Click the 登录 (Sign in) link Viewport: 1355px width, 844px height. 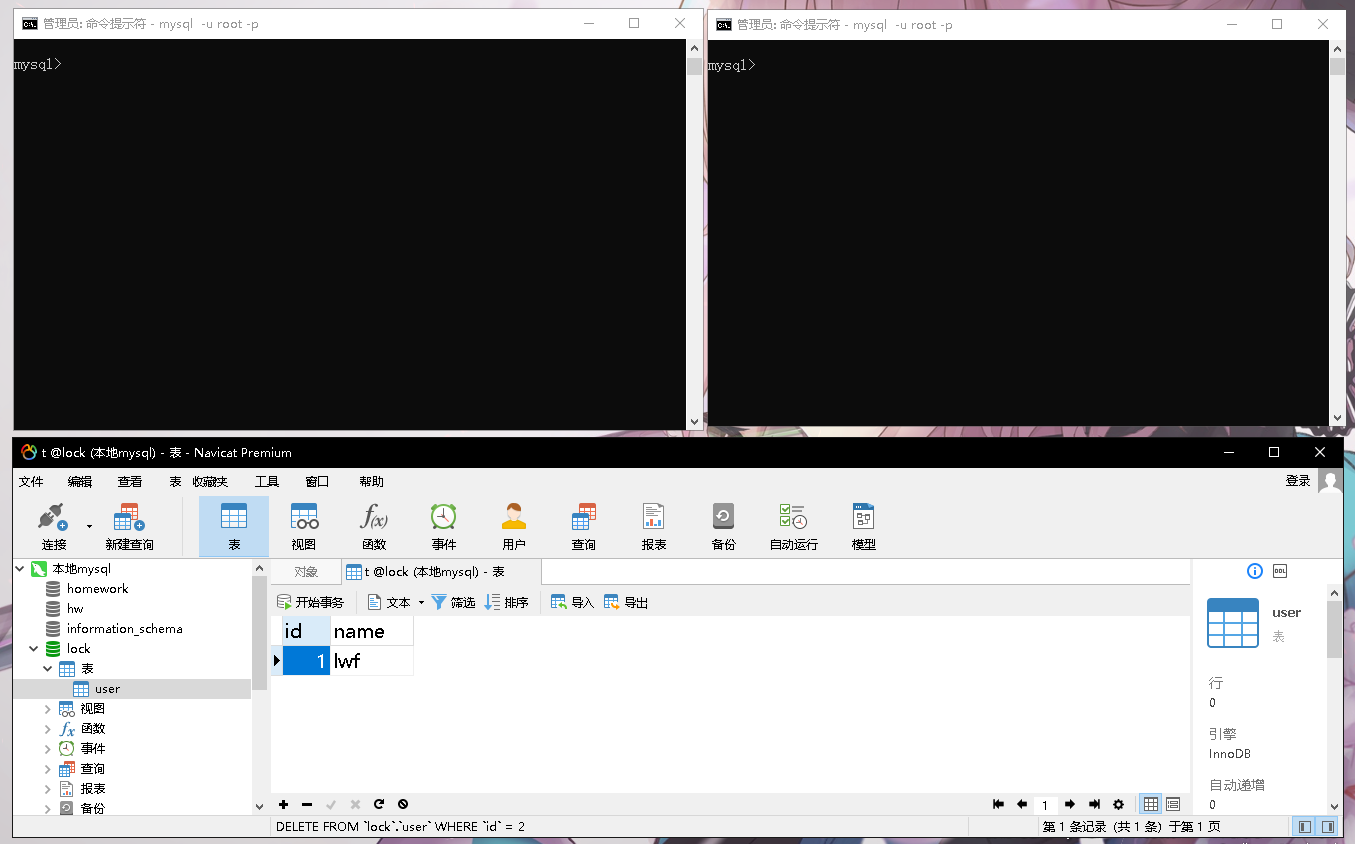[1298, 481]
